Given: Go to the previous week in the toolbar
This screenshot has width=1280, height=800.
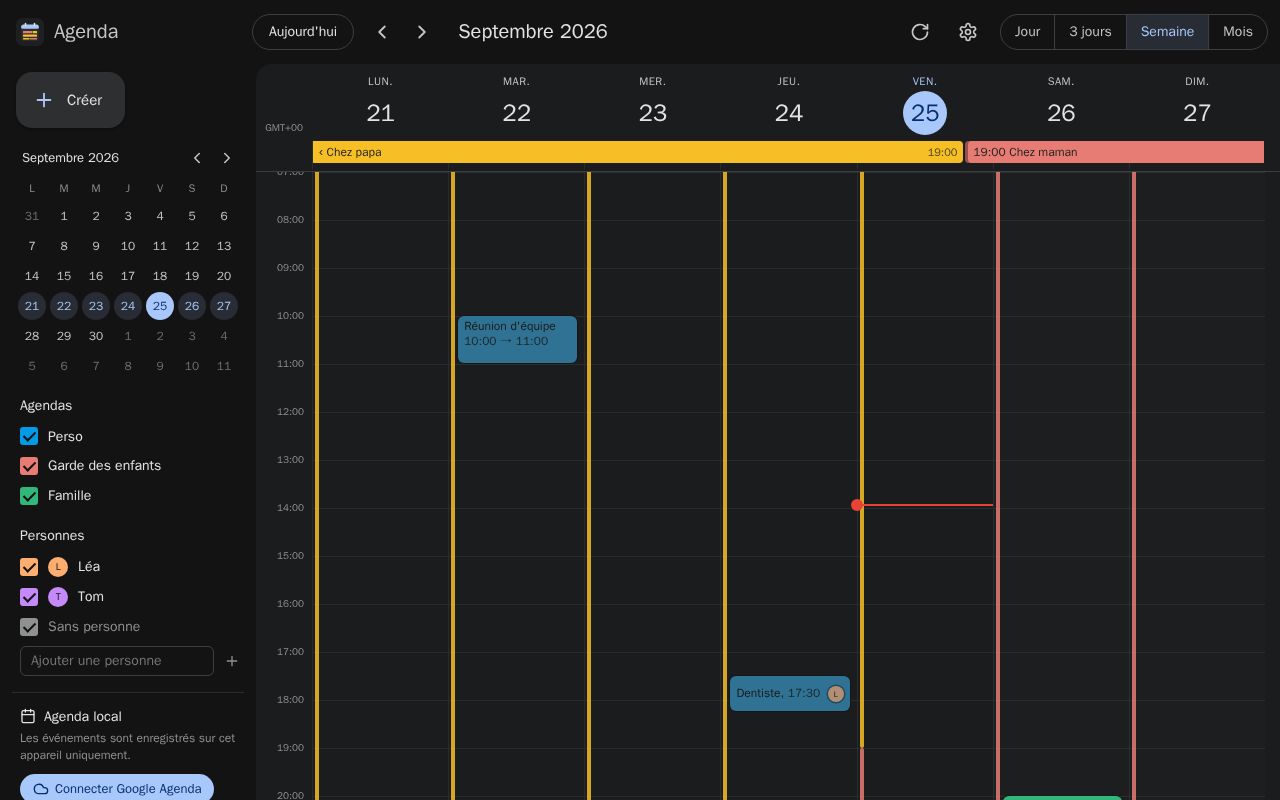Looking at the screenshot, I should [x=382, y=32].
